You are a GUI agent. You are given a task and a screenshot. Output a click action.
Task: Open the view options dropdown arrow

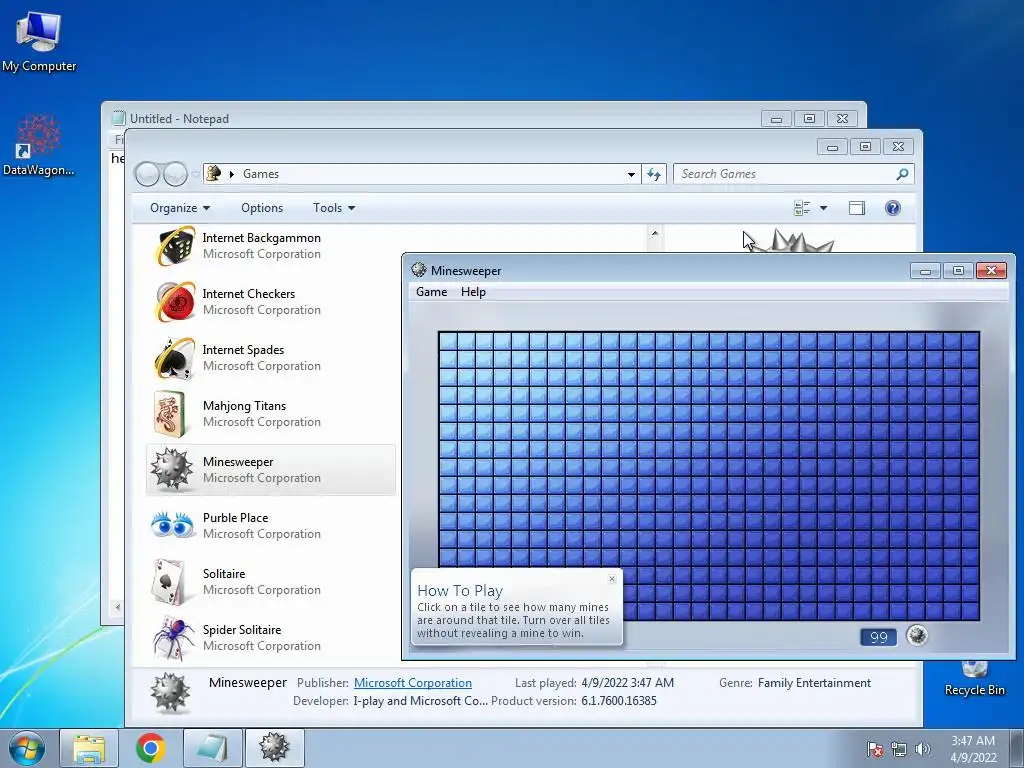point(824,208)
